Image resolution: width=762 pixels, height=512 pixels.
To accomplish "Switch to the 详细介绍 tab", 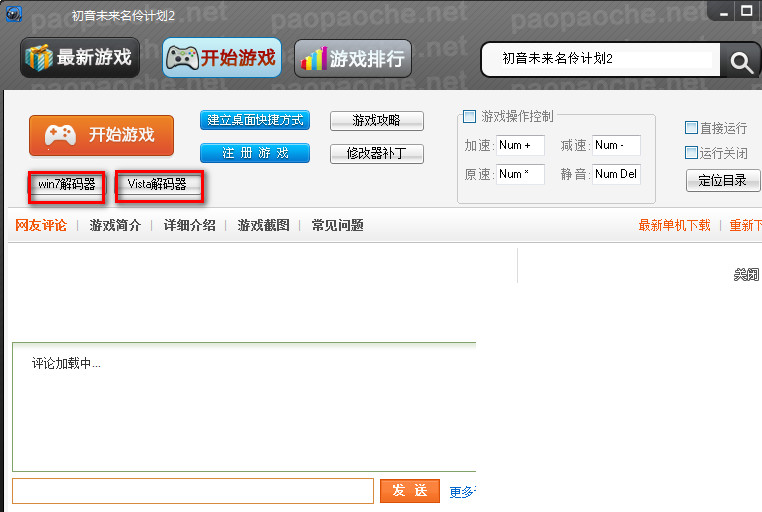I will [190, 225].
